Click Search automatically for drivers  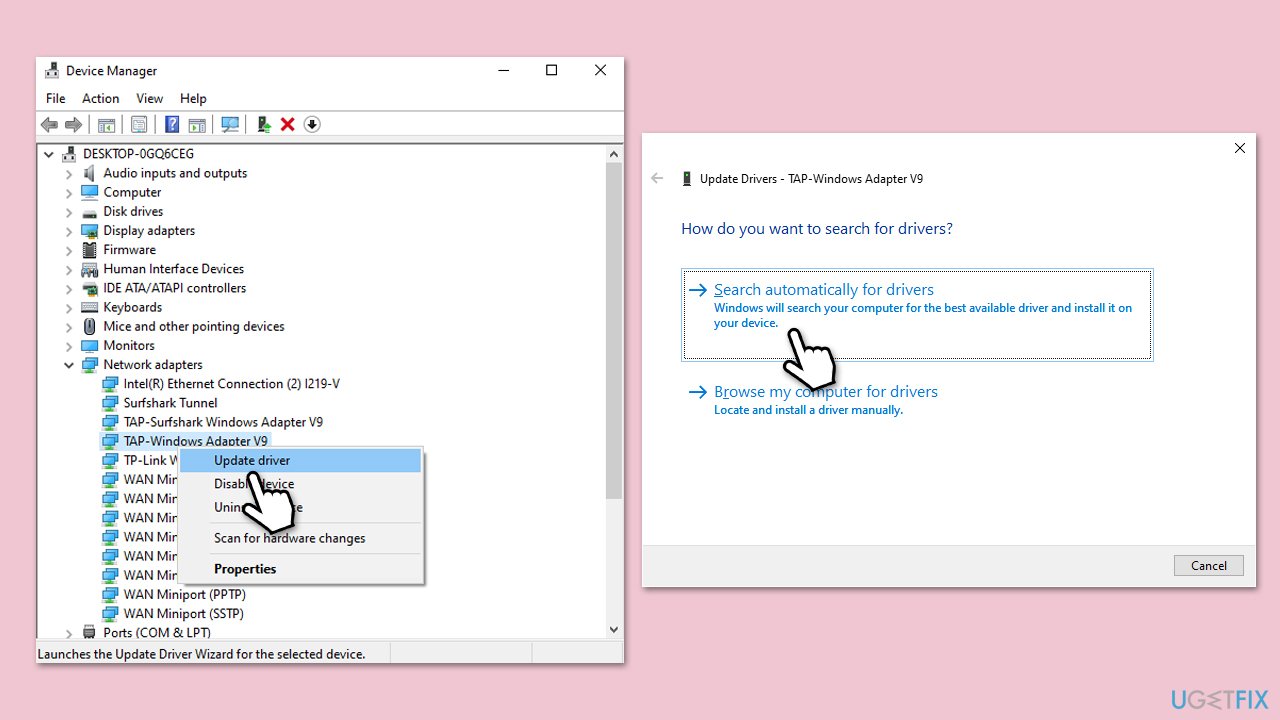click(917, 314)
